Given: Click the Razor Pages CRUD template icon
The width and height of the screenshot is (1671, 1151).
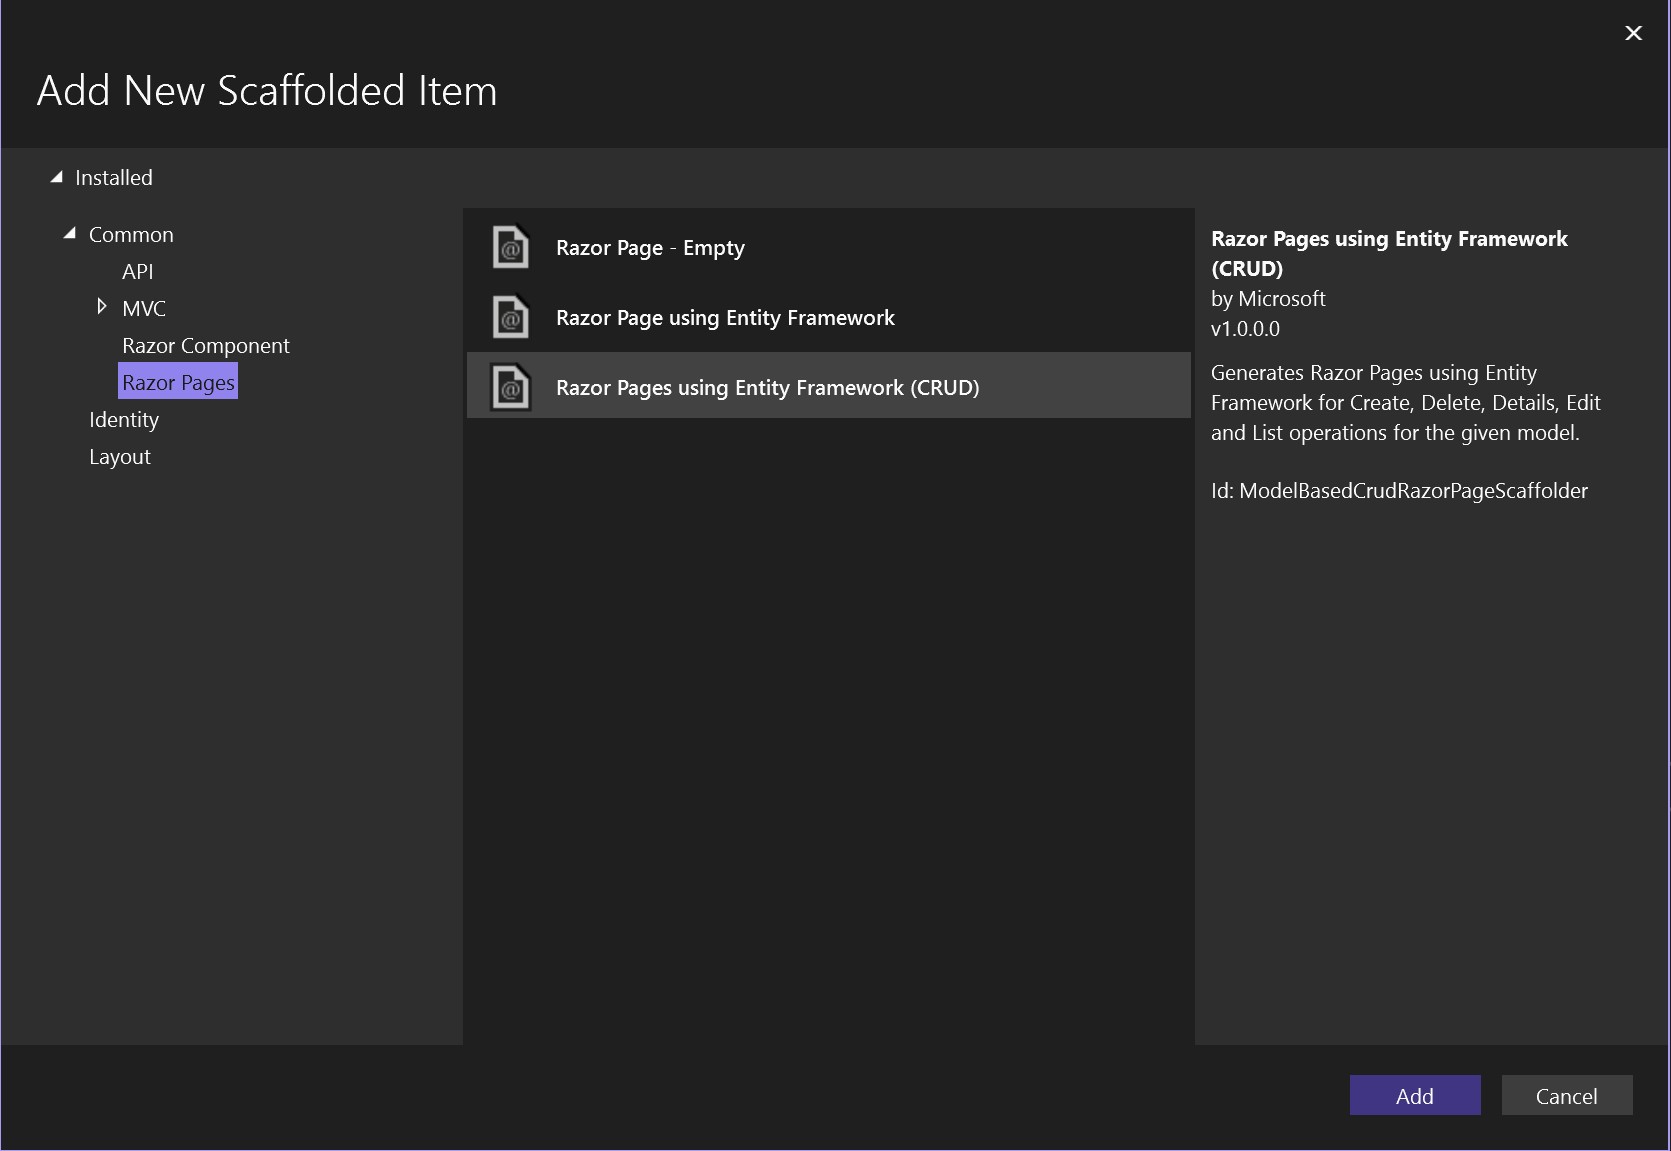Looking at the screenshot, I should [x=510, y=387].
